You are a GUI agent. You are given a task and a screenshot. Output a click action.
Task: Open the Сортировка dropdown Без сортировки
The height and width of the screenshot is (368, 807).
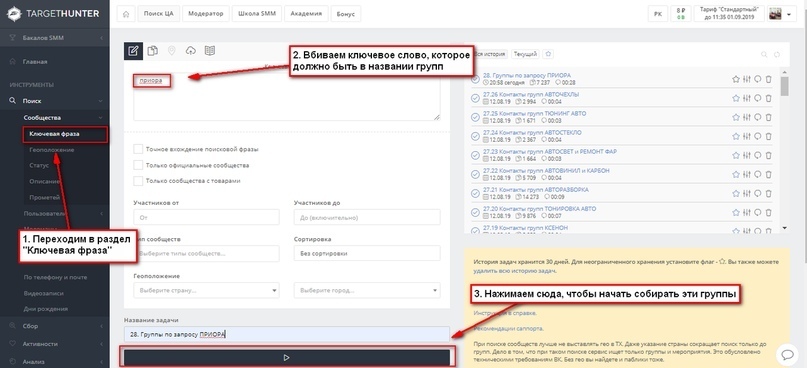pyautogui.click(x=367, y=253)
